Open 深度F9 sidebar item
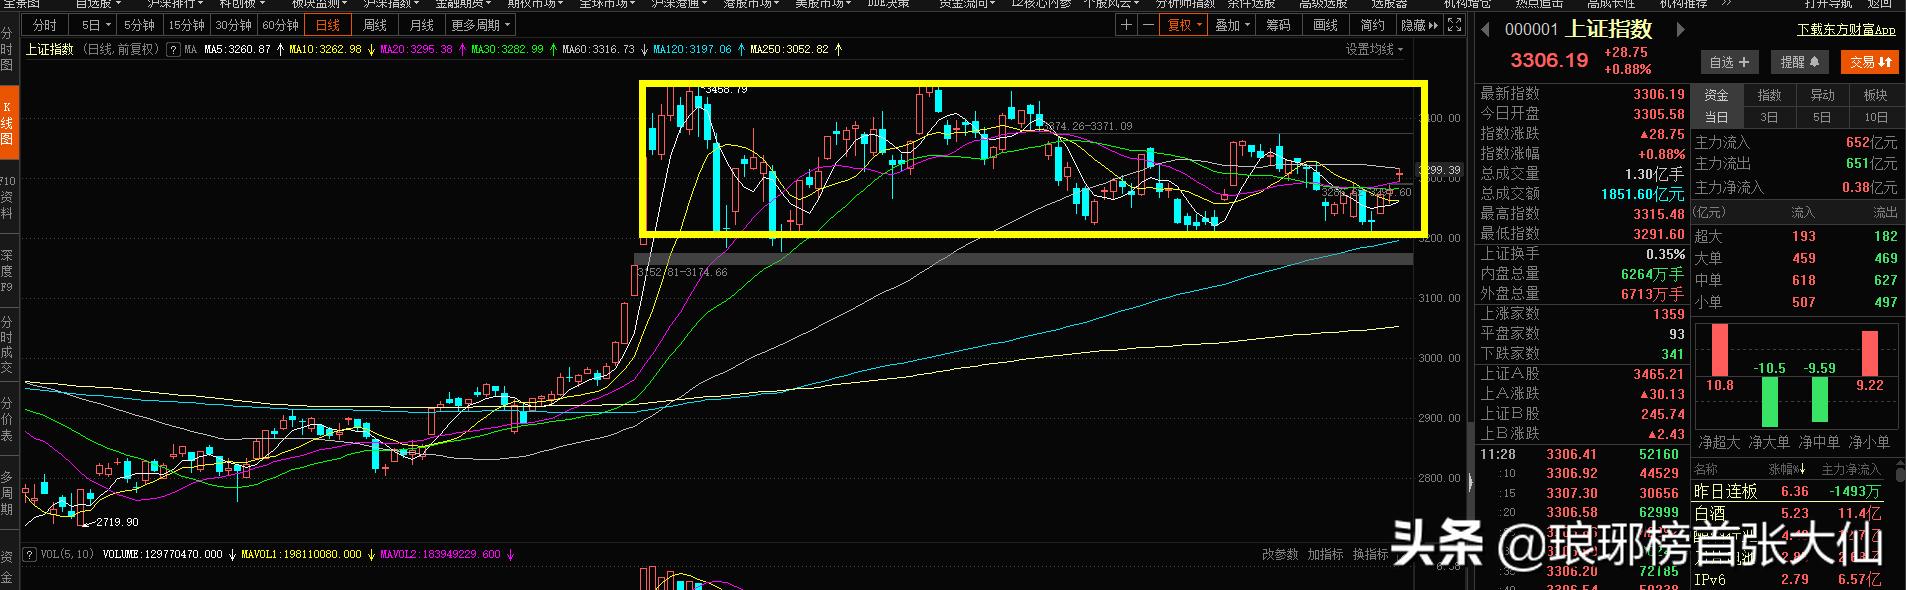The image size is (1906, 590). [x=8, y=271]
